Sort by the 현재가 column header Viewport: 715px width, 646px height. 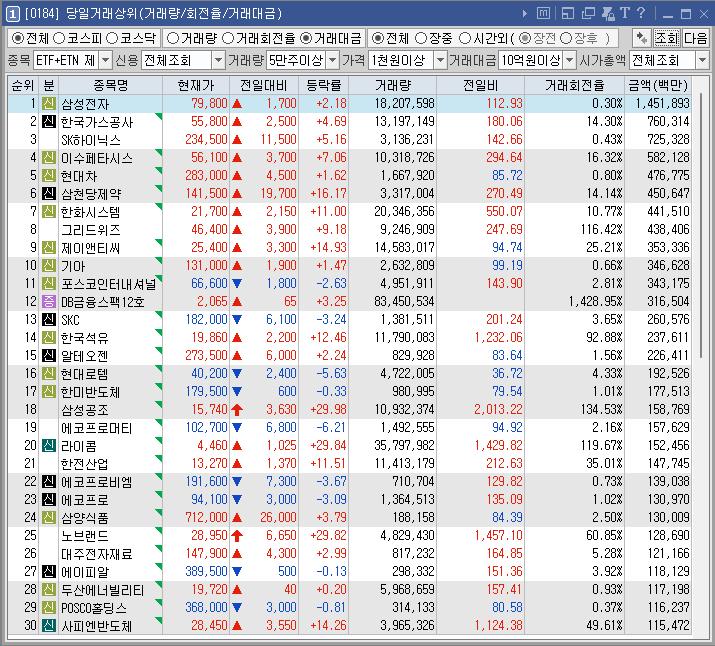(x=196, y=85)
